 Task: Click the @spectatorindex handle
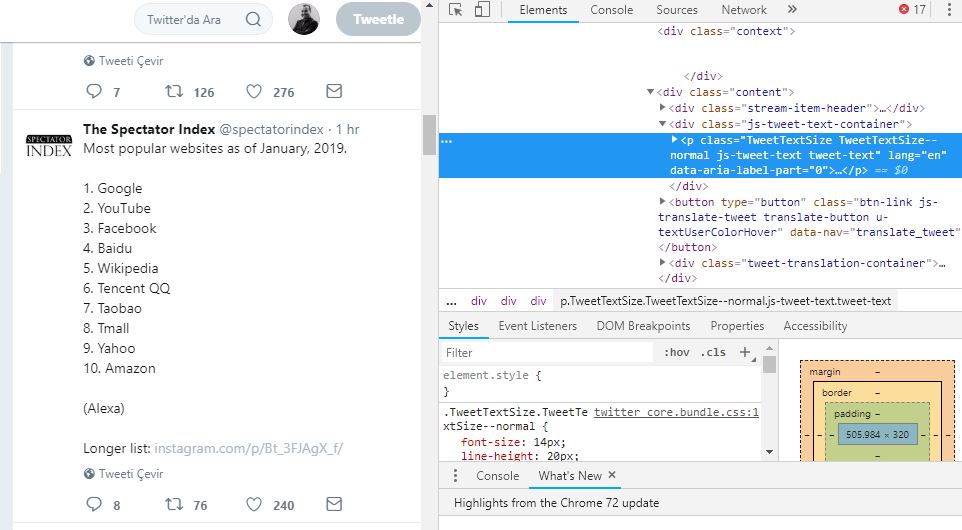coord(271,129)
